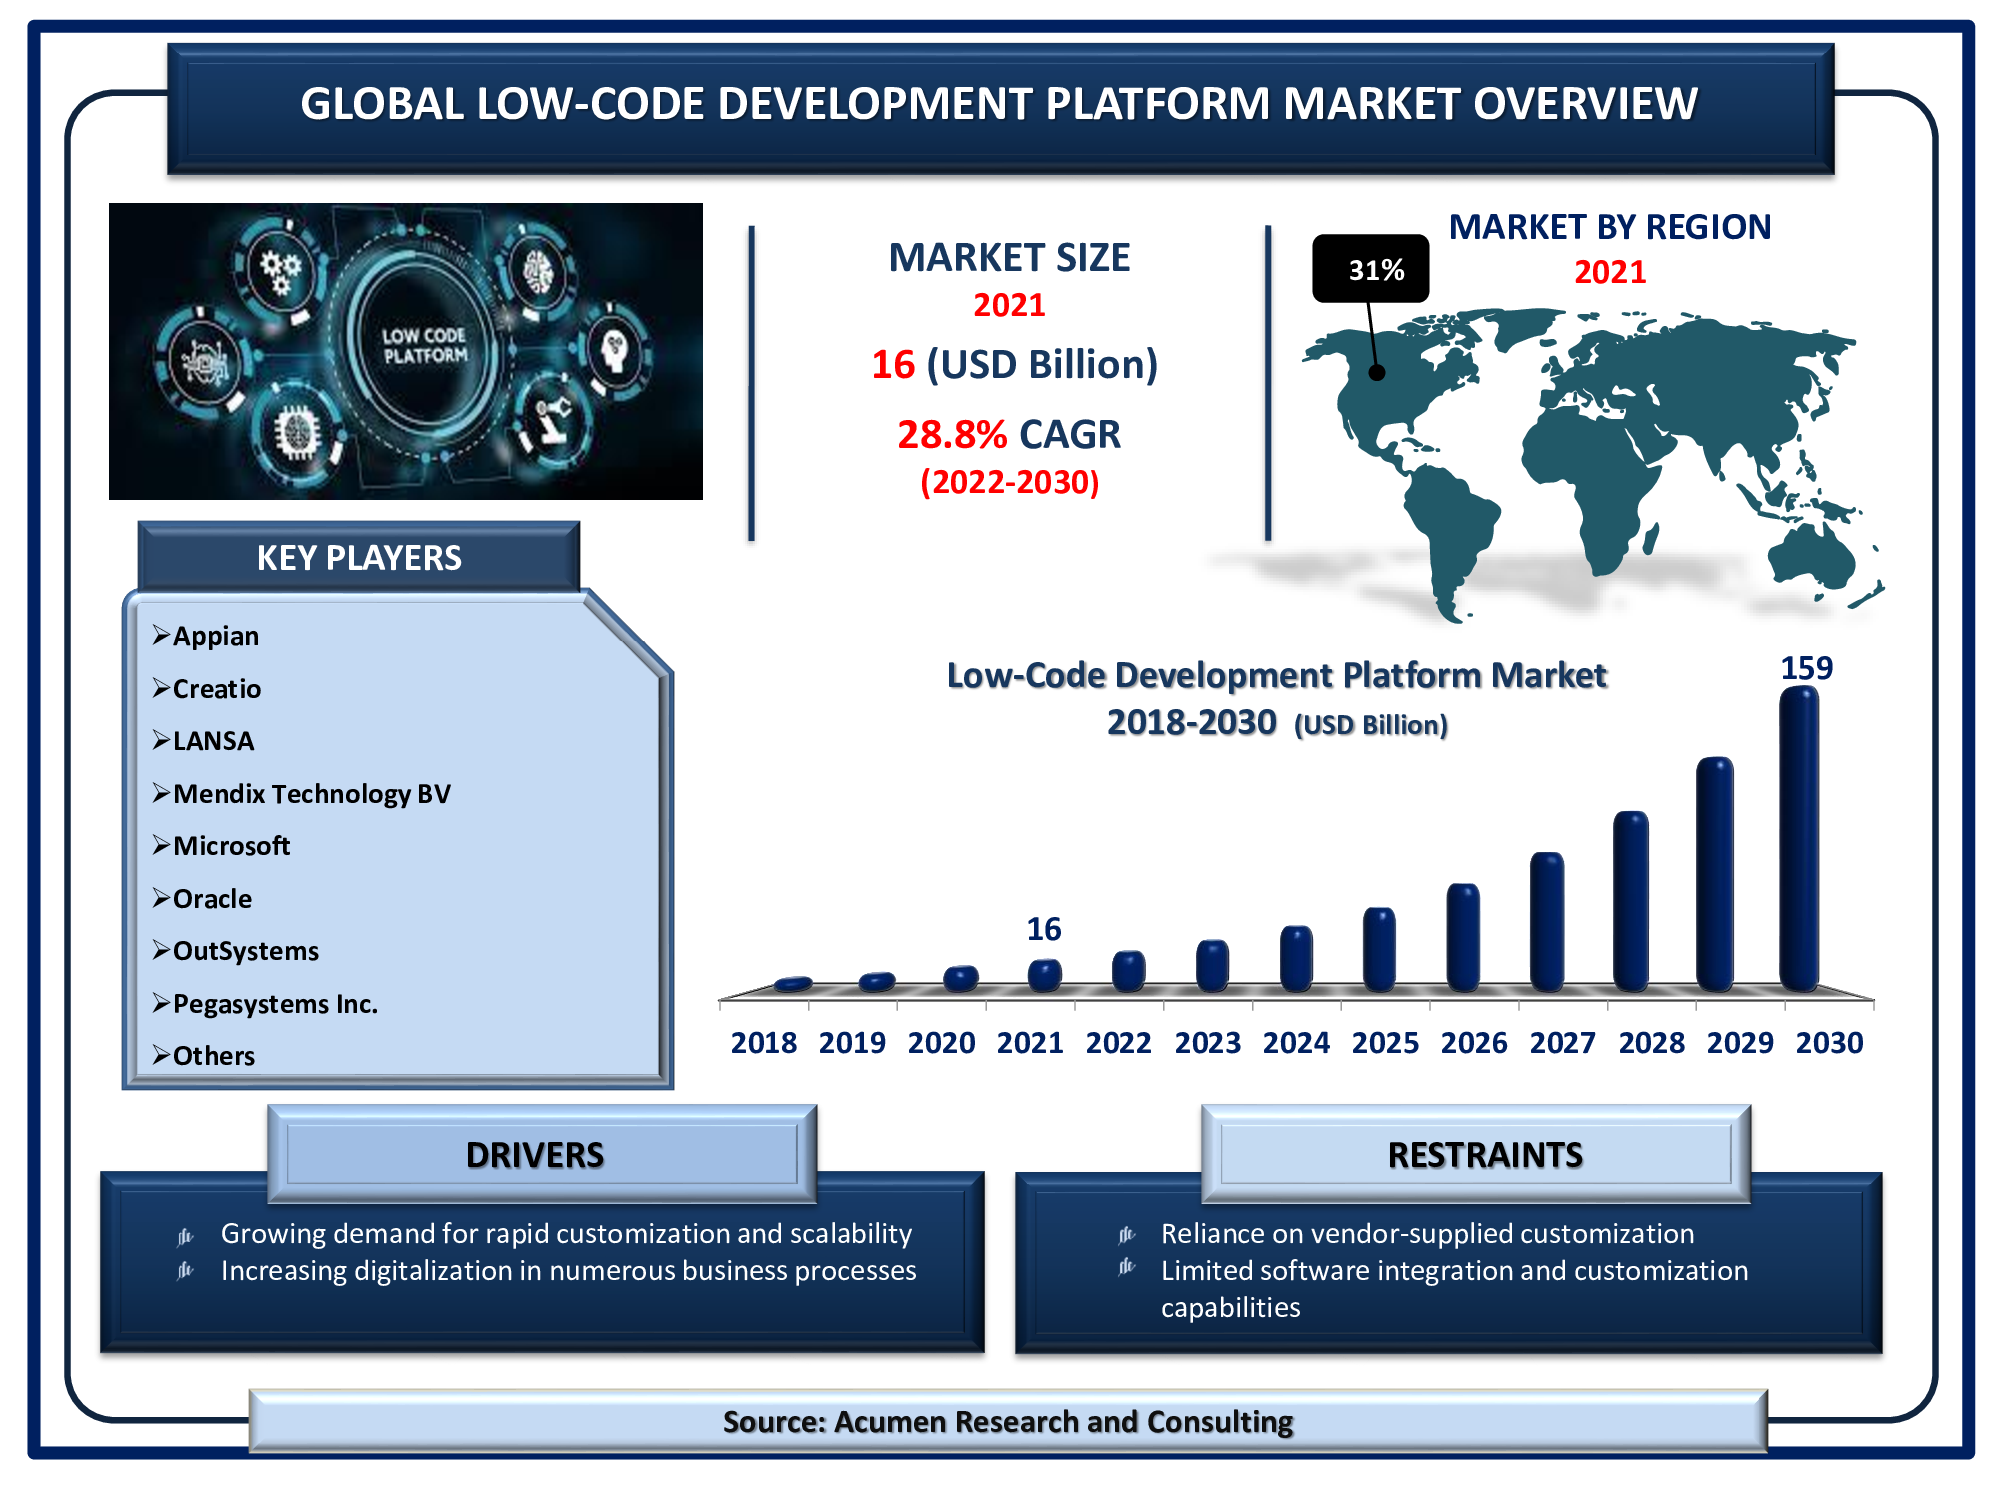Click the '16 (USD Billion)' value

1014,364
